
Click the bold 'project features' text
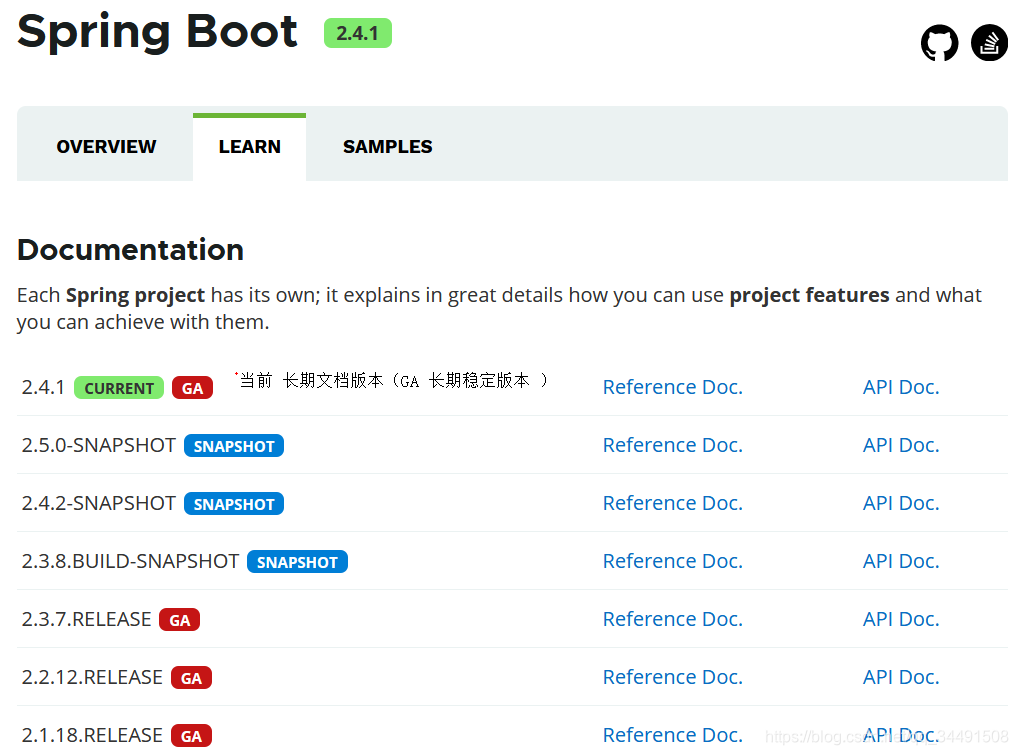tap(809, 295)
